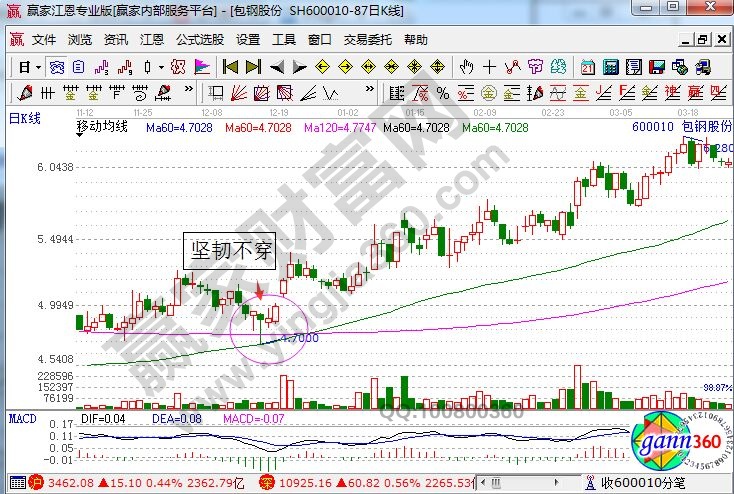This screenshot has width=734, height=494.
Task: Click the 坚韧不穿 annotation box
Action: pos(227,252)
